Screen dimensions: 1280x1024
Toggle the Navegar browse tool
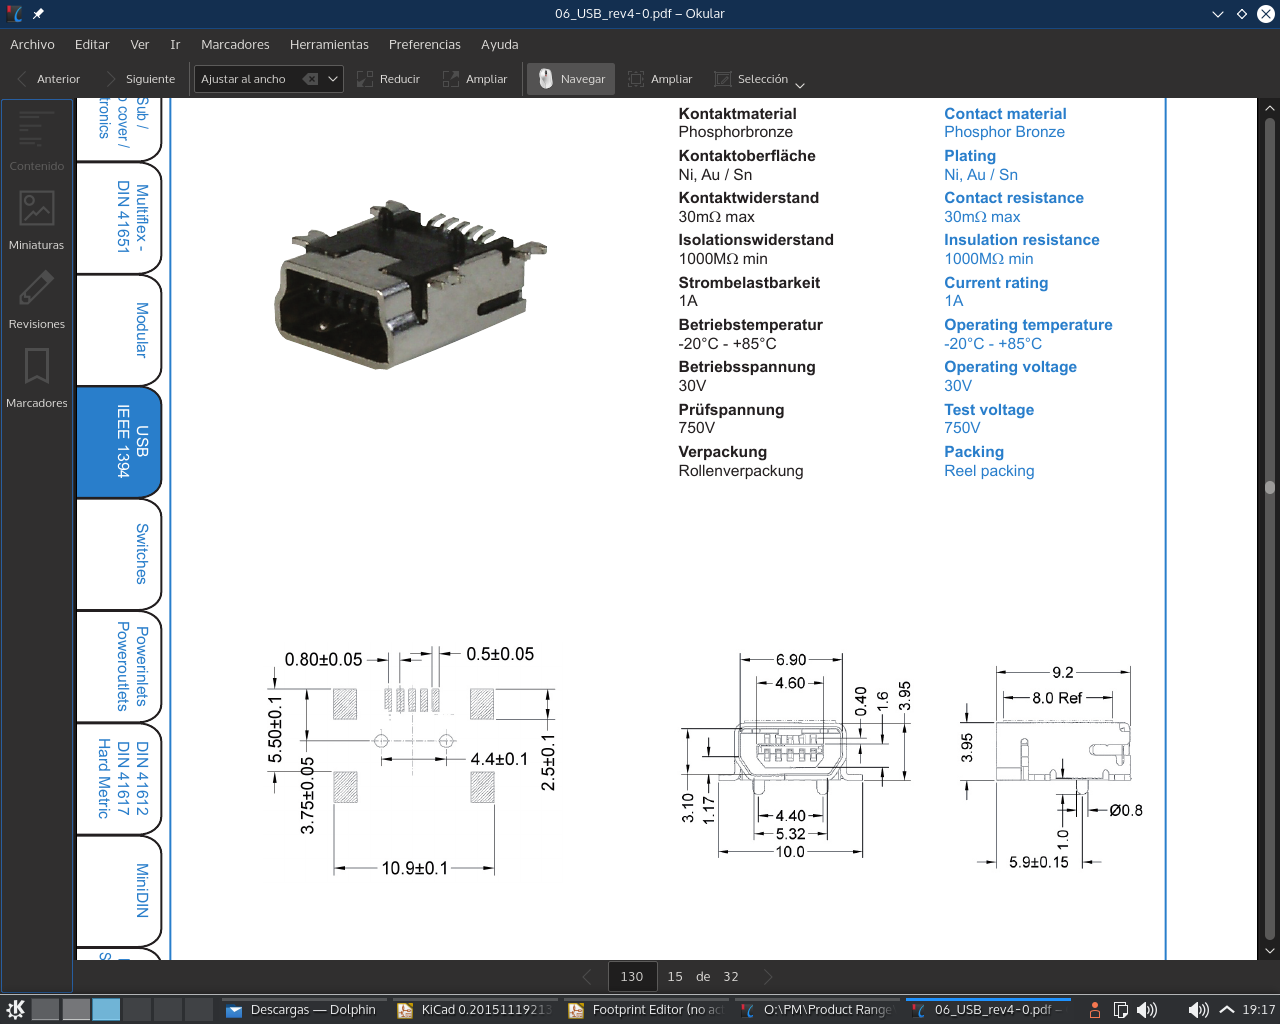pos(572,79)
